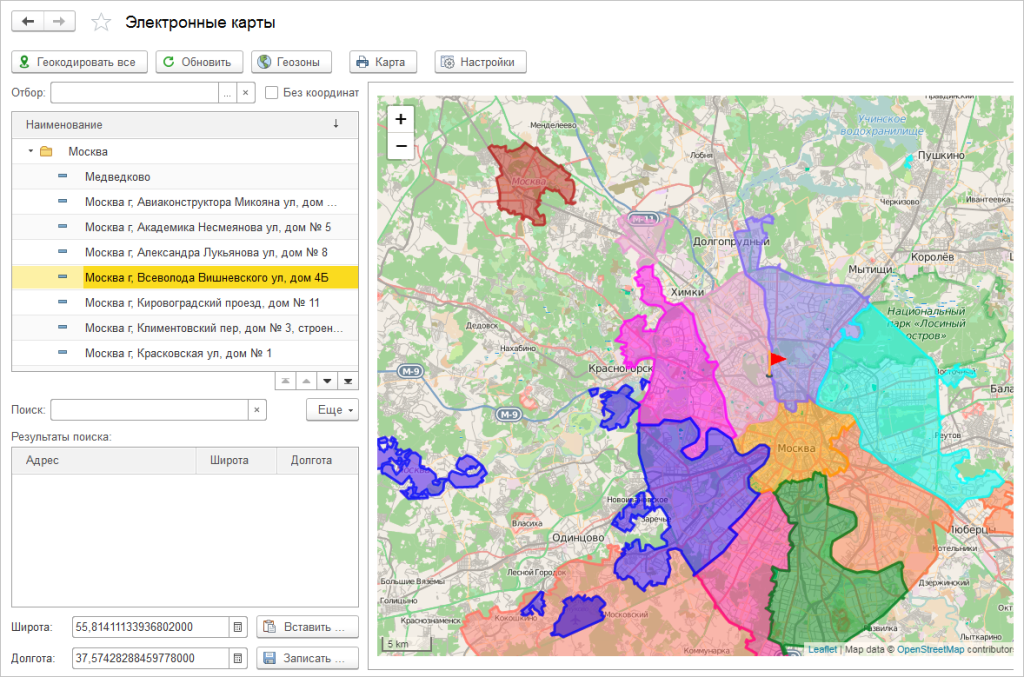Image resolution: width=1024 pixels, height=677 pixels.
Task: Clear the Отбор filter field
Action: [247, 93]
